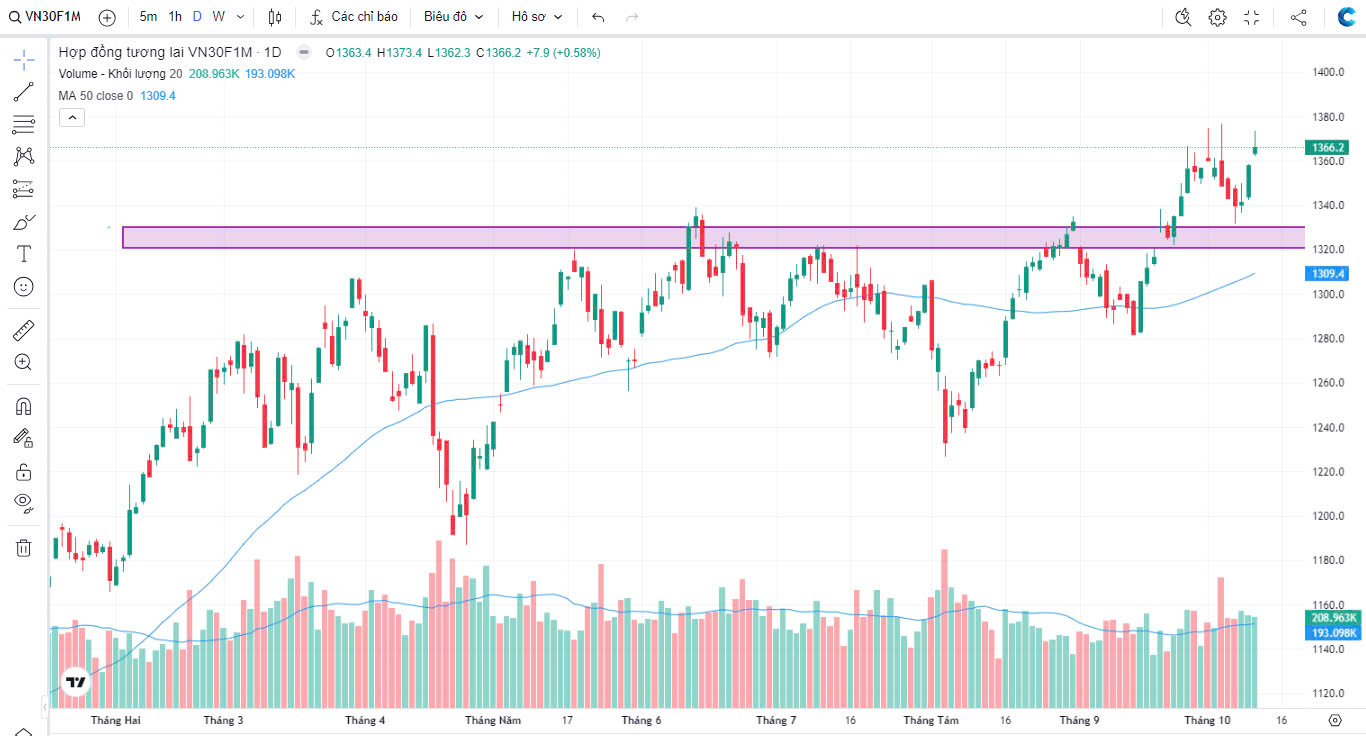
Task: Select the Fibonacci retracement tool
Action: click(23, 124)
